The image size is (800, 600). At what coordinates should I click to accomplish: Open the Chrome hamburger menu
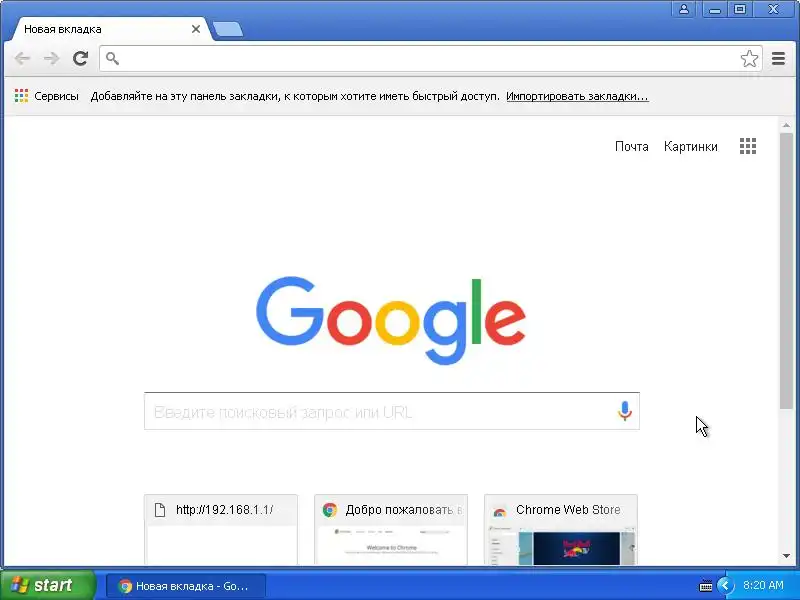click(x=778, y=59)
